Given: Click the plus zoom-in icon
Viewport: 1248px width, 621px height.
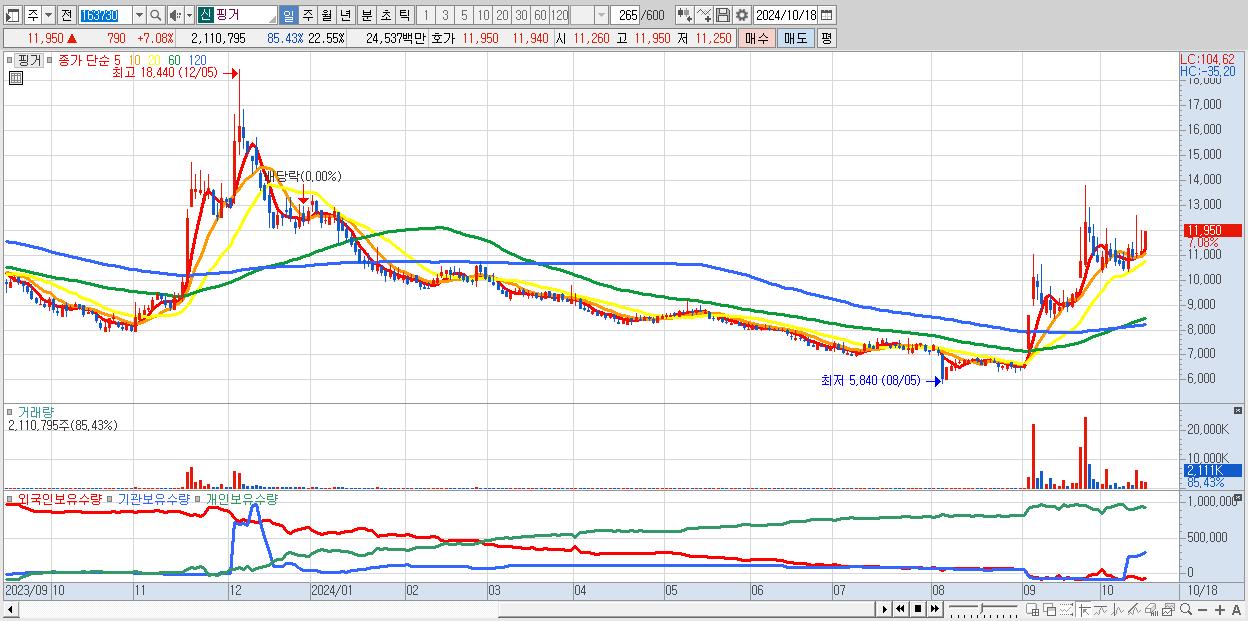Looking at the screenshot, I should pyautogui.click(x=1219, y=610).
